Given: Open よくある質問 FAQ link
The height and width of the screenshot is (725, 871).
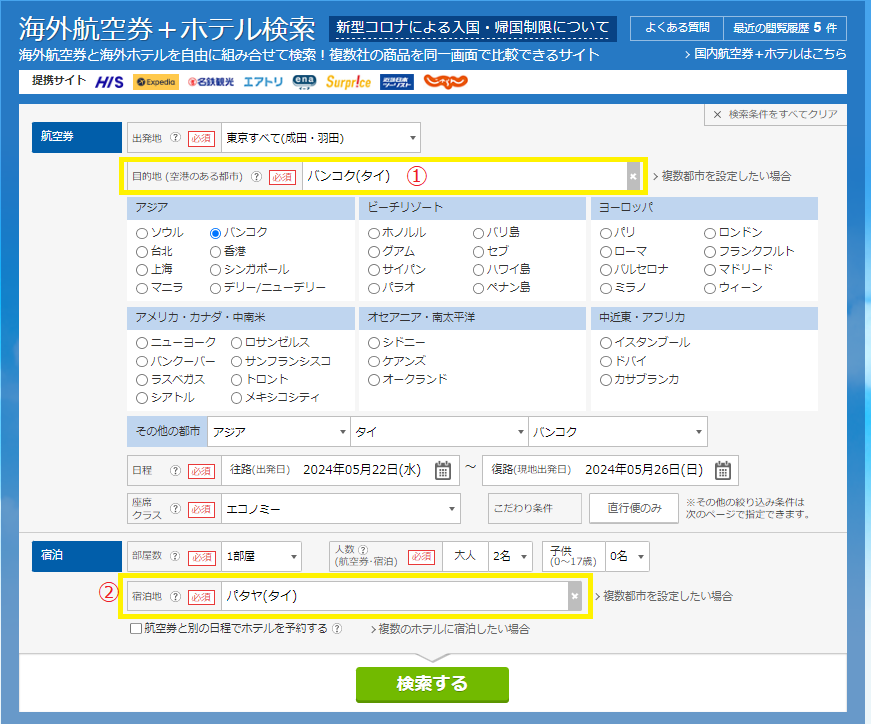Looking at the screenshot, I should coord(677,28).
